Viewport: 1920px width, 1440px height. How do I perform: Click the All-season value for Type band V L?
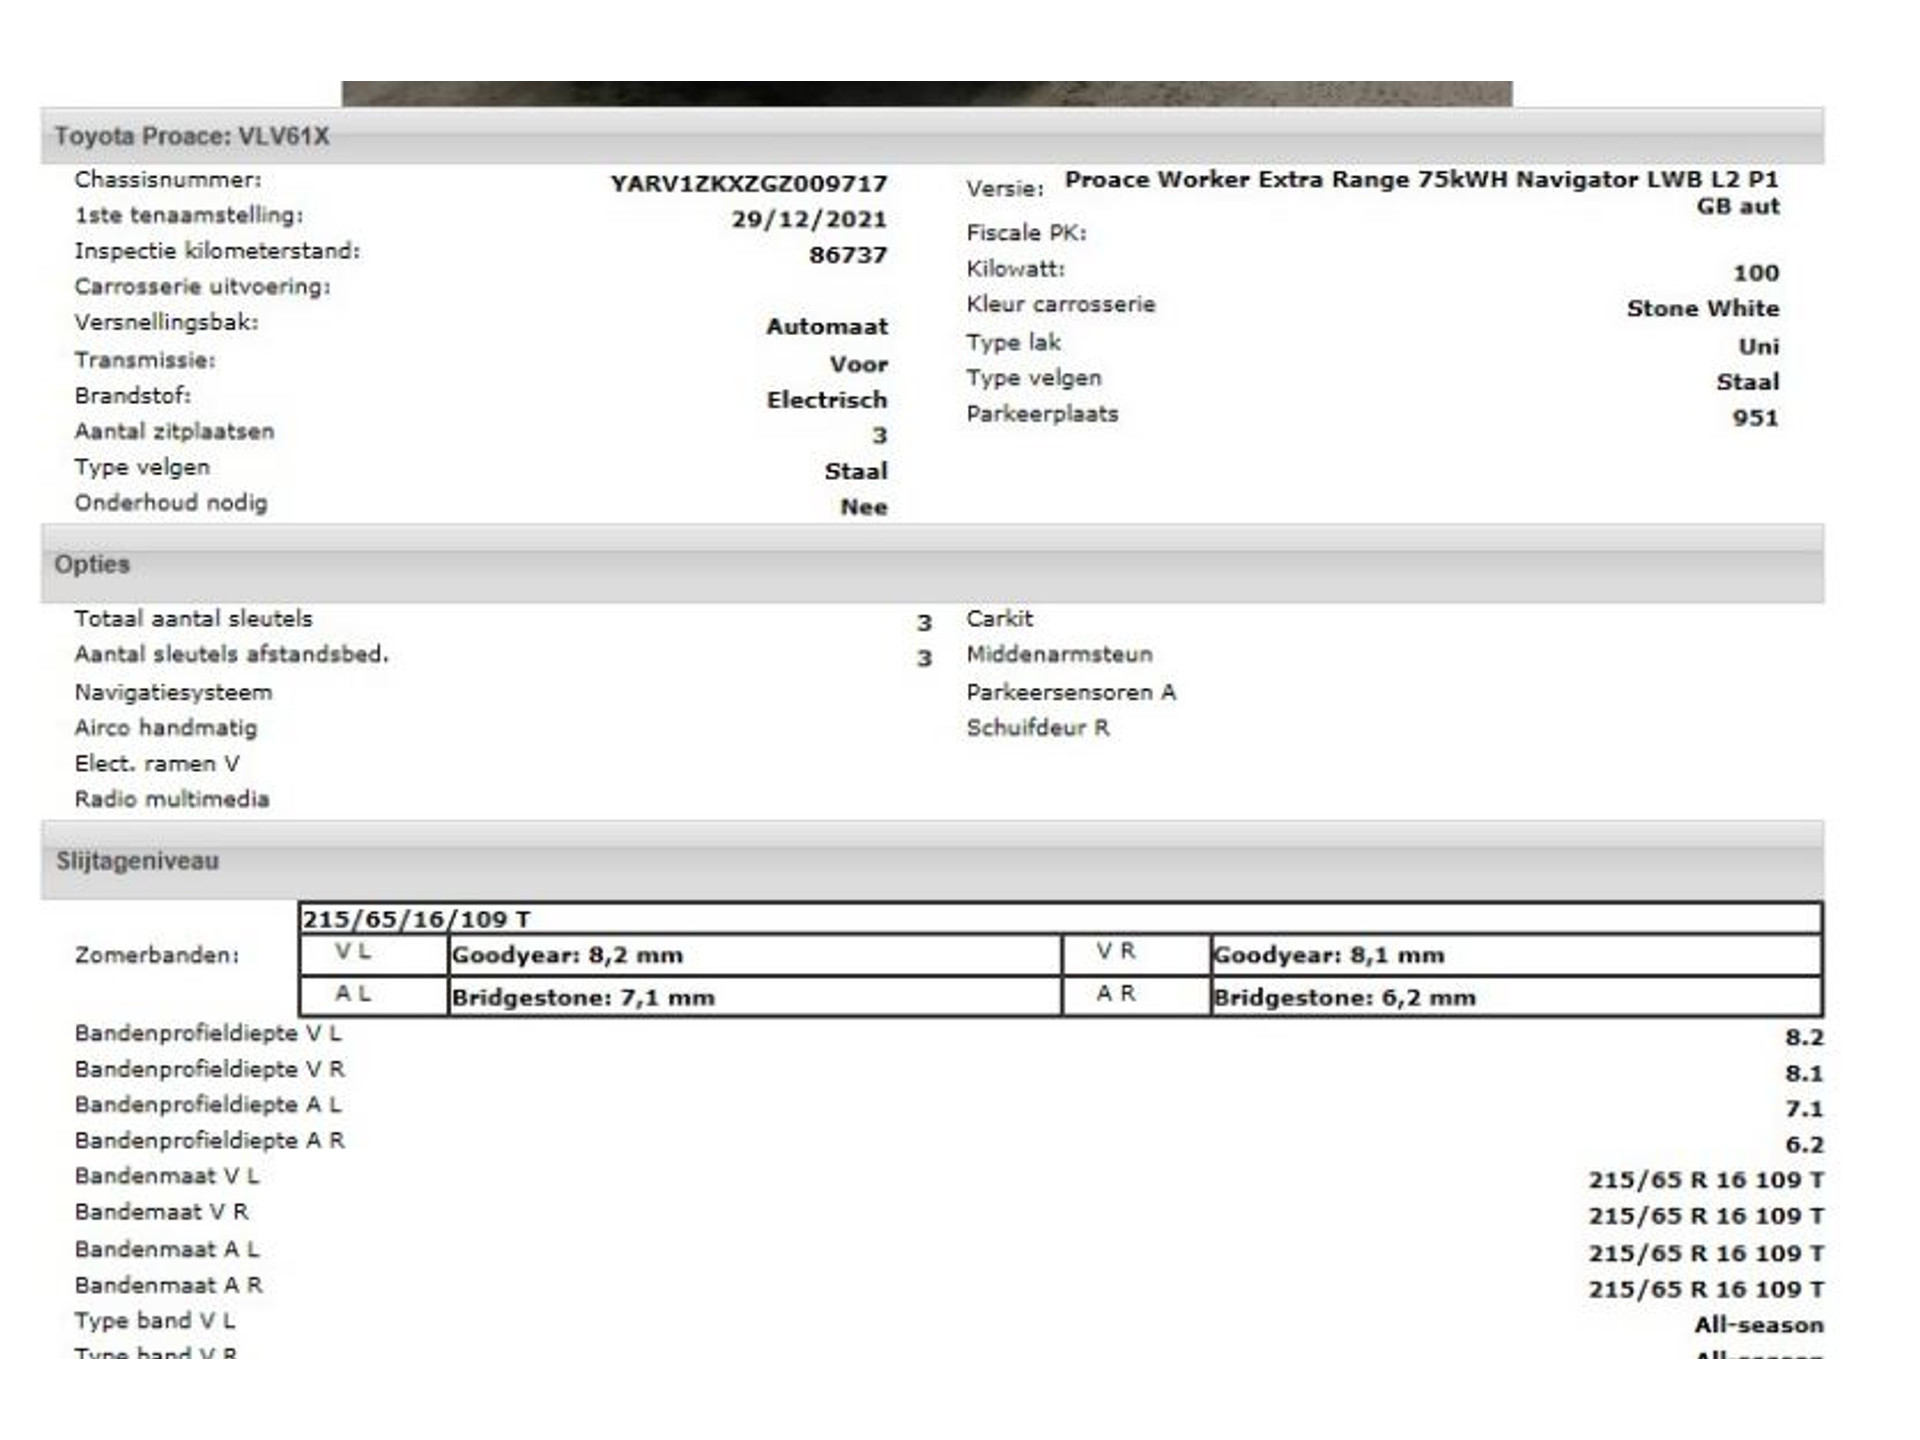tap(1758, 1326)
